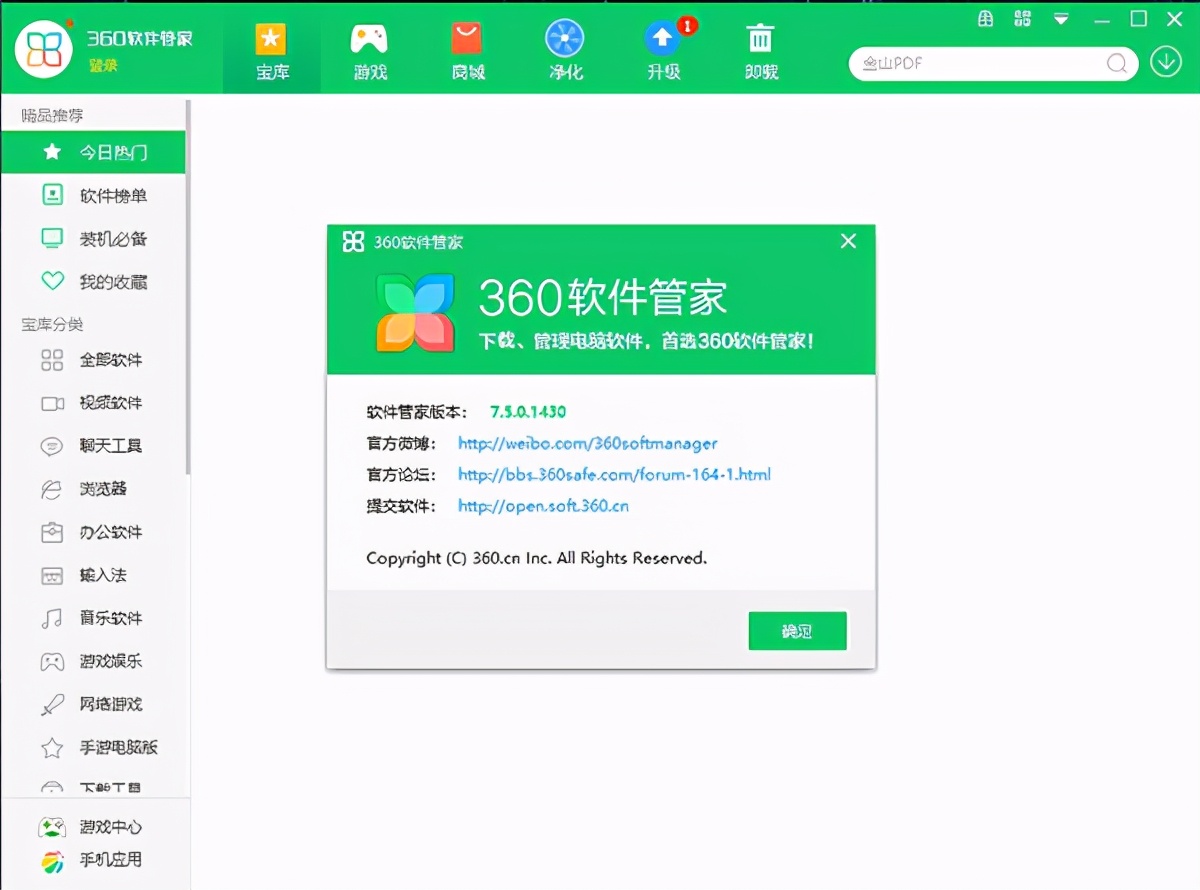This screenshot has width=1200, height=890.
Task: Open the weibo.com/360softmanager link
Action: (x=586, y=444)
